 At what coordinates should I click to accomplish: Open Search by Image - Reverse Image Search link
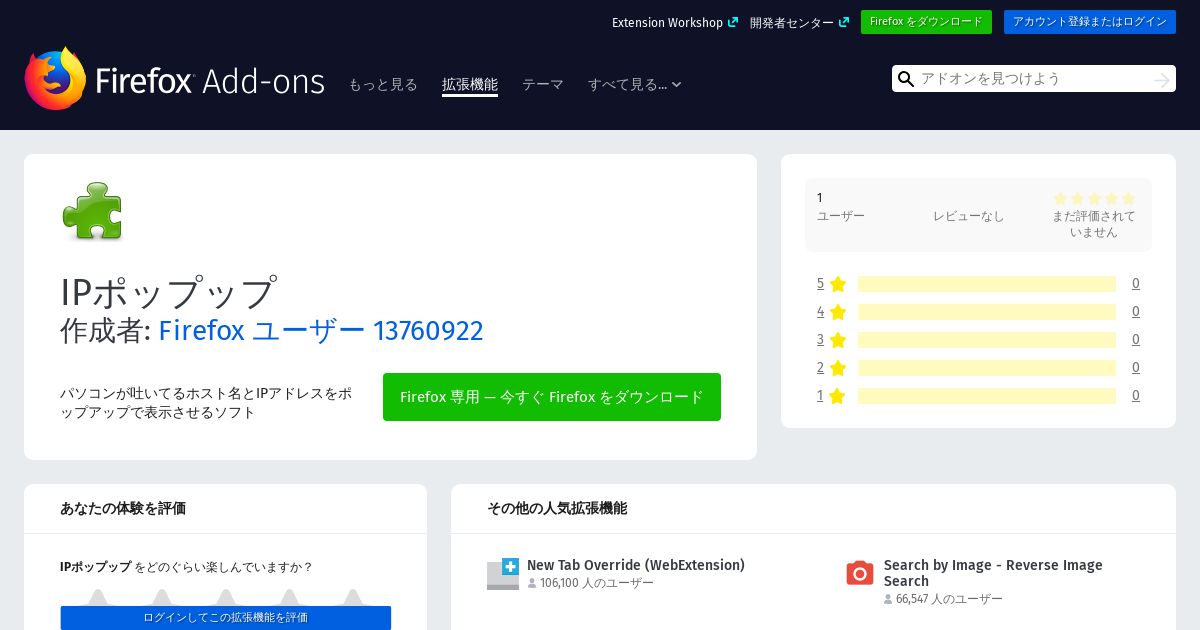[x=993, y=573]
